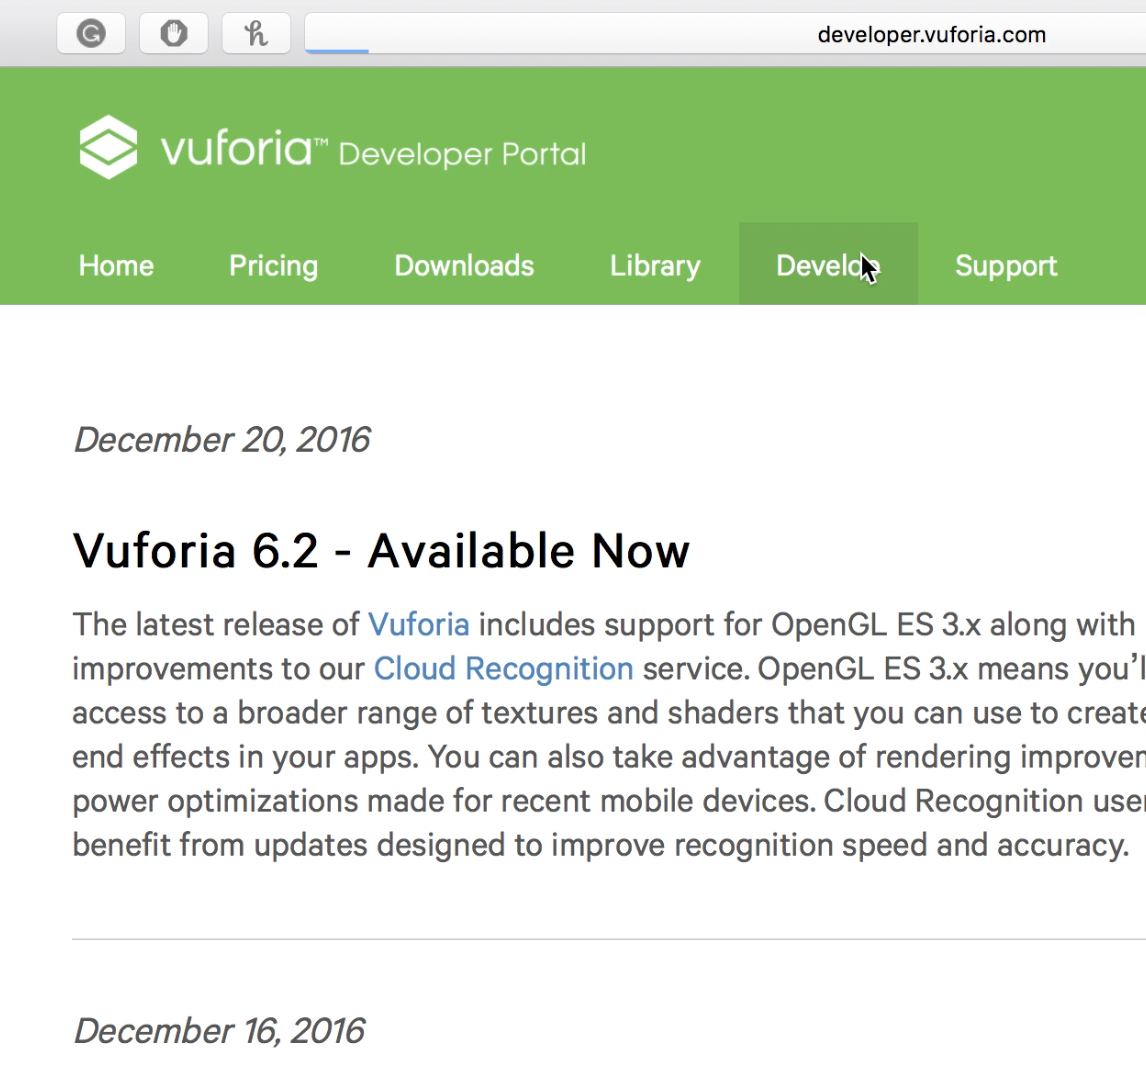The height and width of the screenshot is (1072, 1146).
Task: Open the Pricing page
Action: pos(273,266)
